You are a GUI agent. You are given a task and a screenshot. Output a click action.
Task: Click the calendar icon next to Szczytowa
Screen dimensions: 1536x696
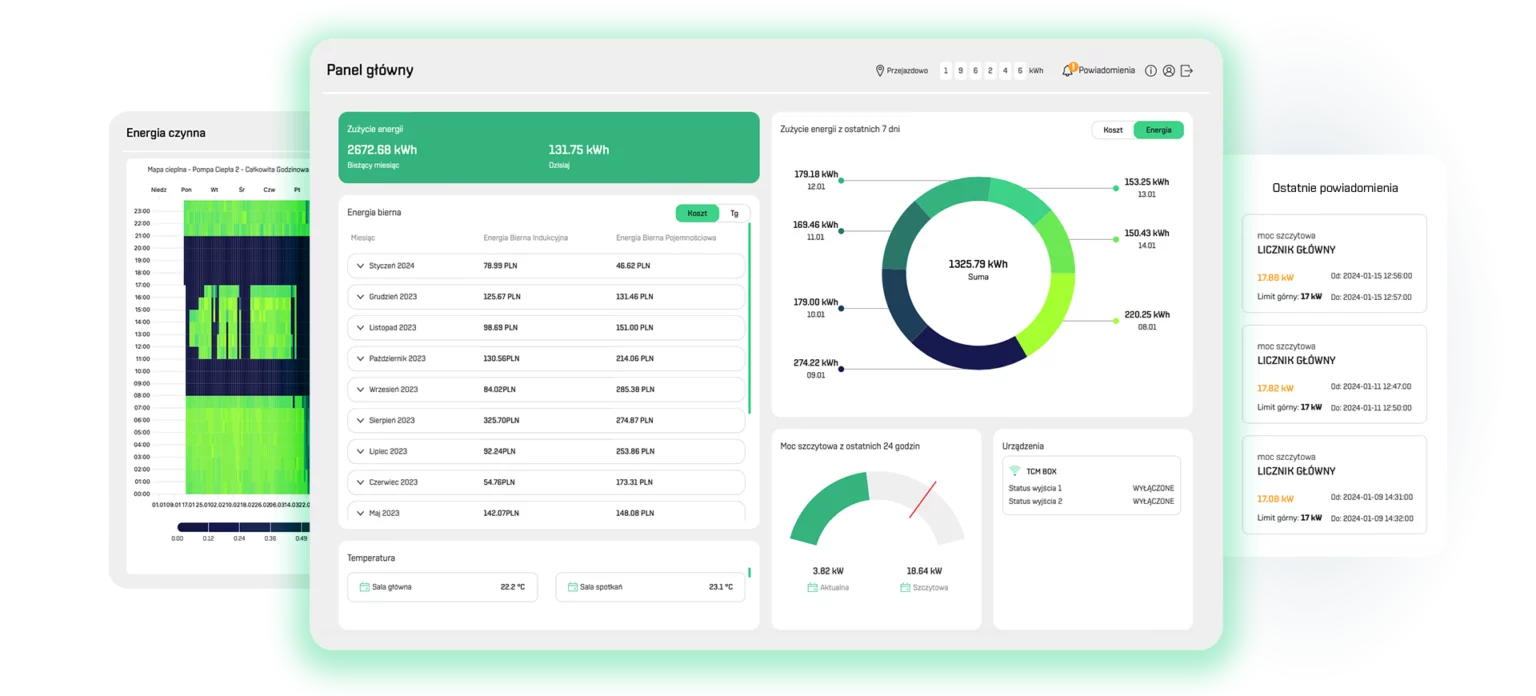point(904,588)
